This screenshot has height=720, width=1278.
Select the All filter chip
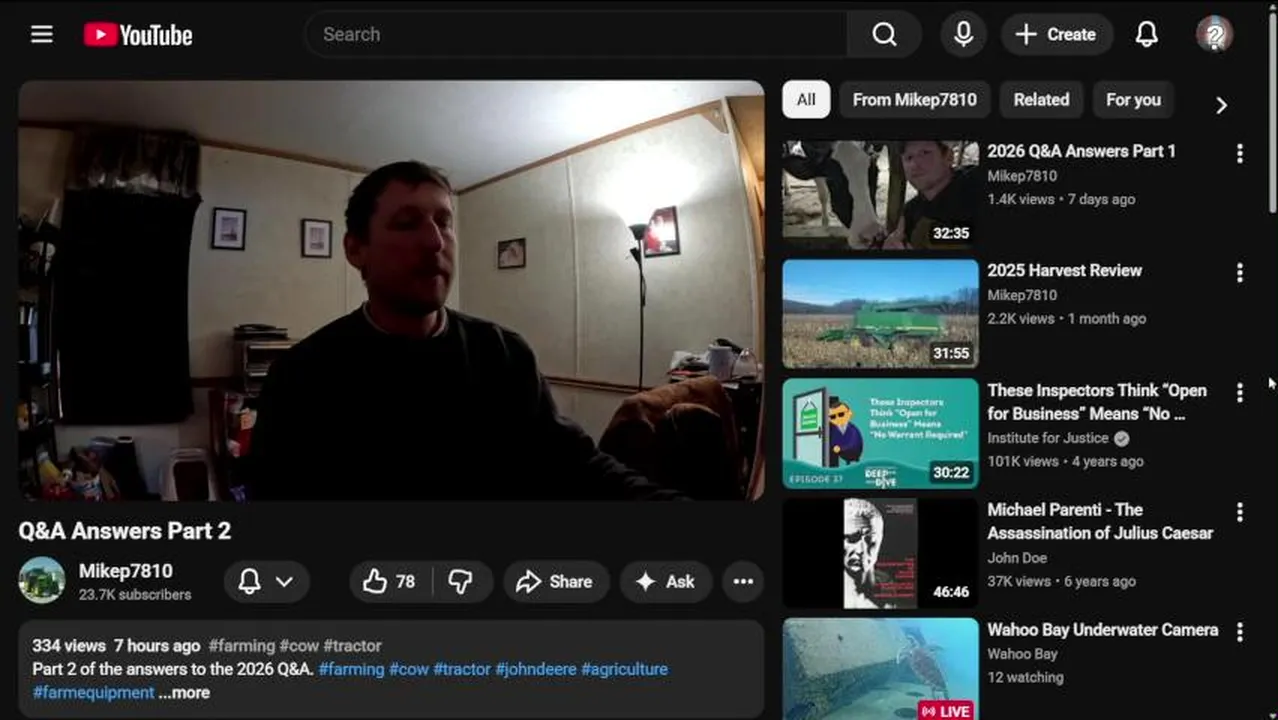(806, 100)
